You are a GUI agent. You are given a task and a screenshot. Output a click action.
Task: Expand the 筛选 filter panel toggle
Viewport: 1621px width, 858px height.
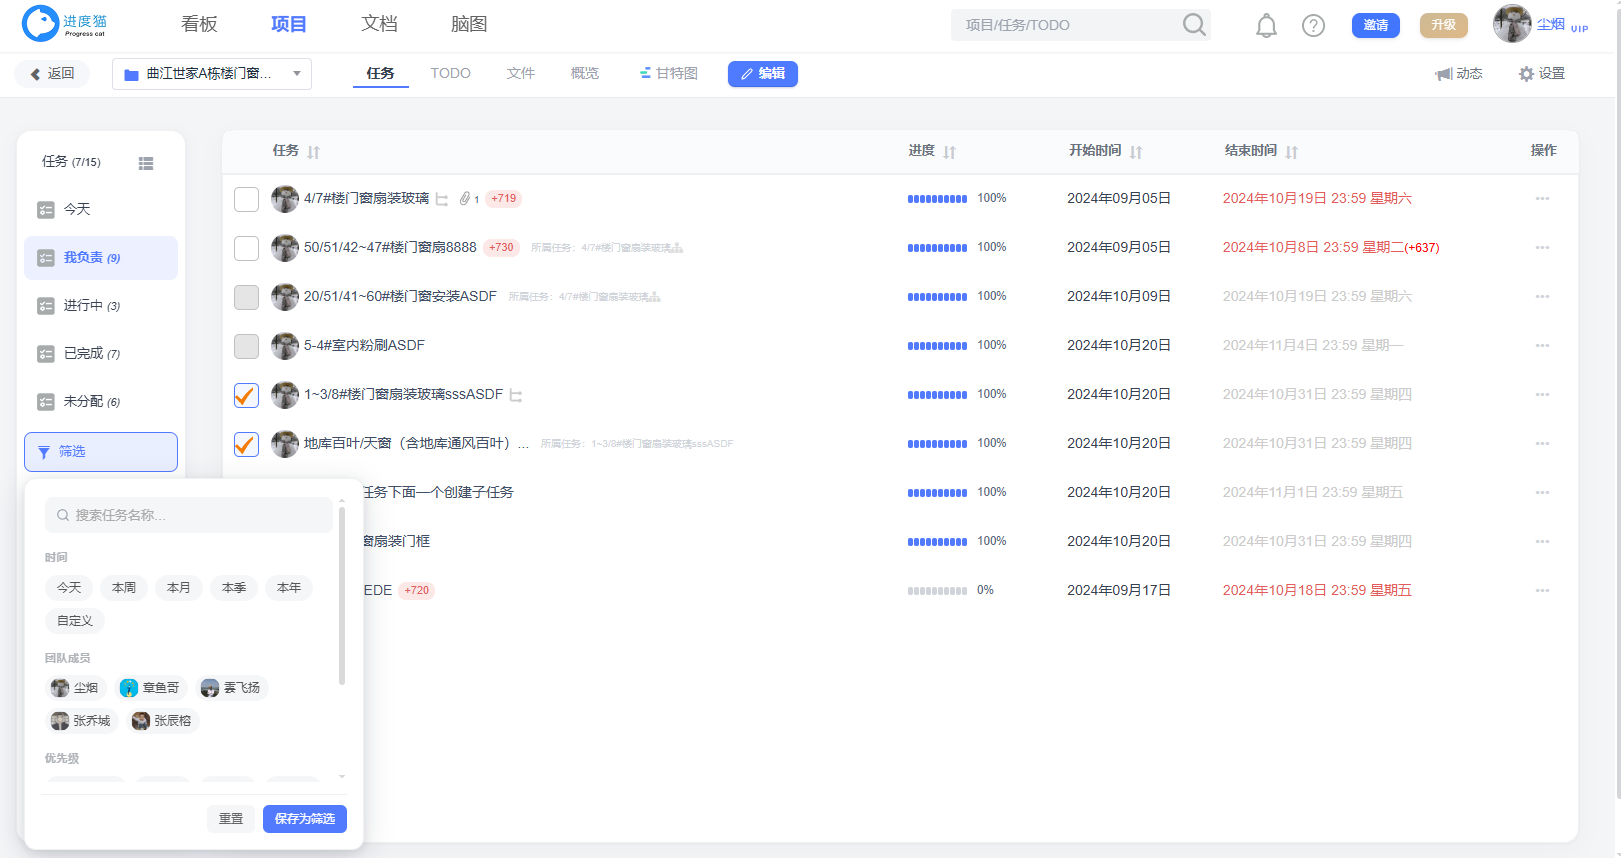101,452
